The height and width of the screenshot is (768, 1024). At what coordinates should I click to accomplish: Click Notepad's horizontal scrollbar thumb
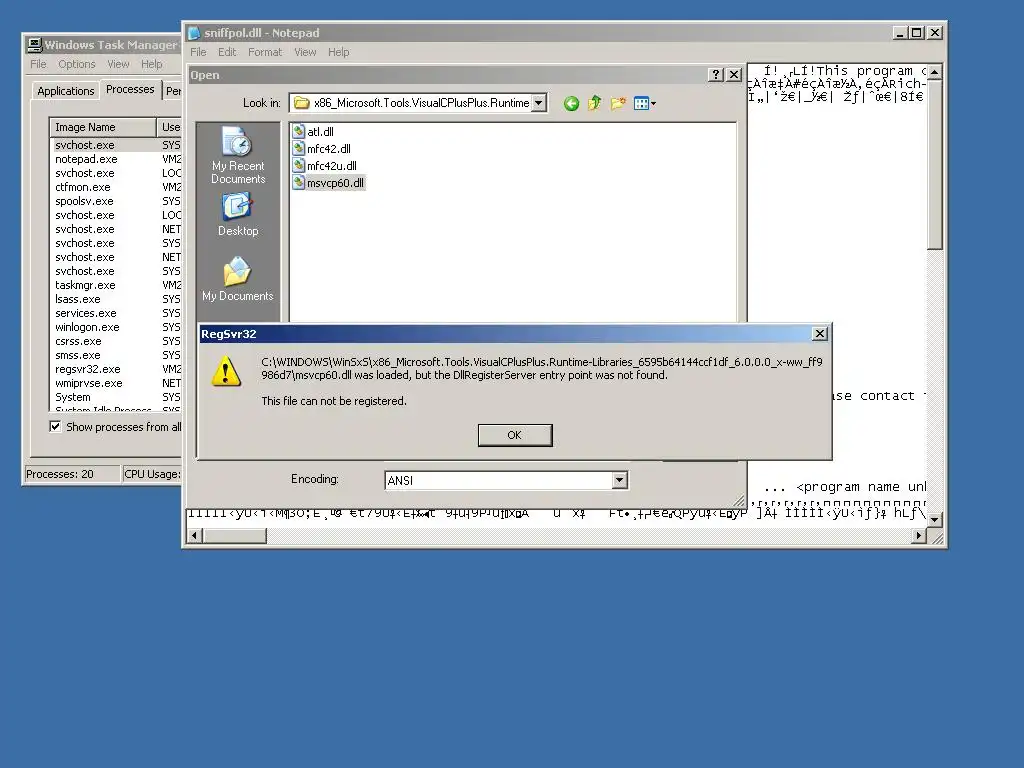click(234, 536)
